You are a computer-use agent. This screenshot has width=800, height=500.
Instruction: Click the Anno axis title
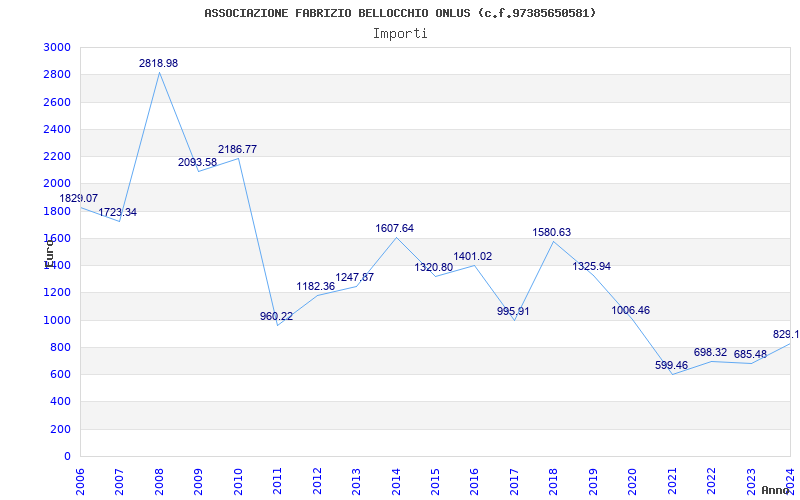tap(775, 490)
